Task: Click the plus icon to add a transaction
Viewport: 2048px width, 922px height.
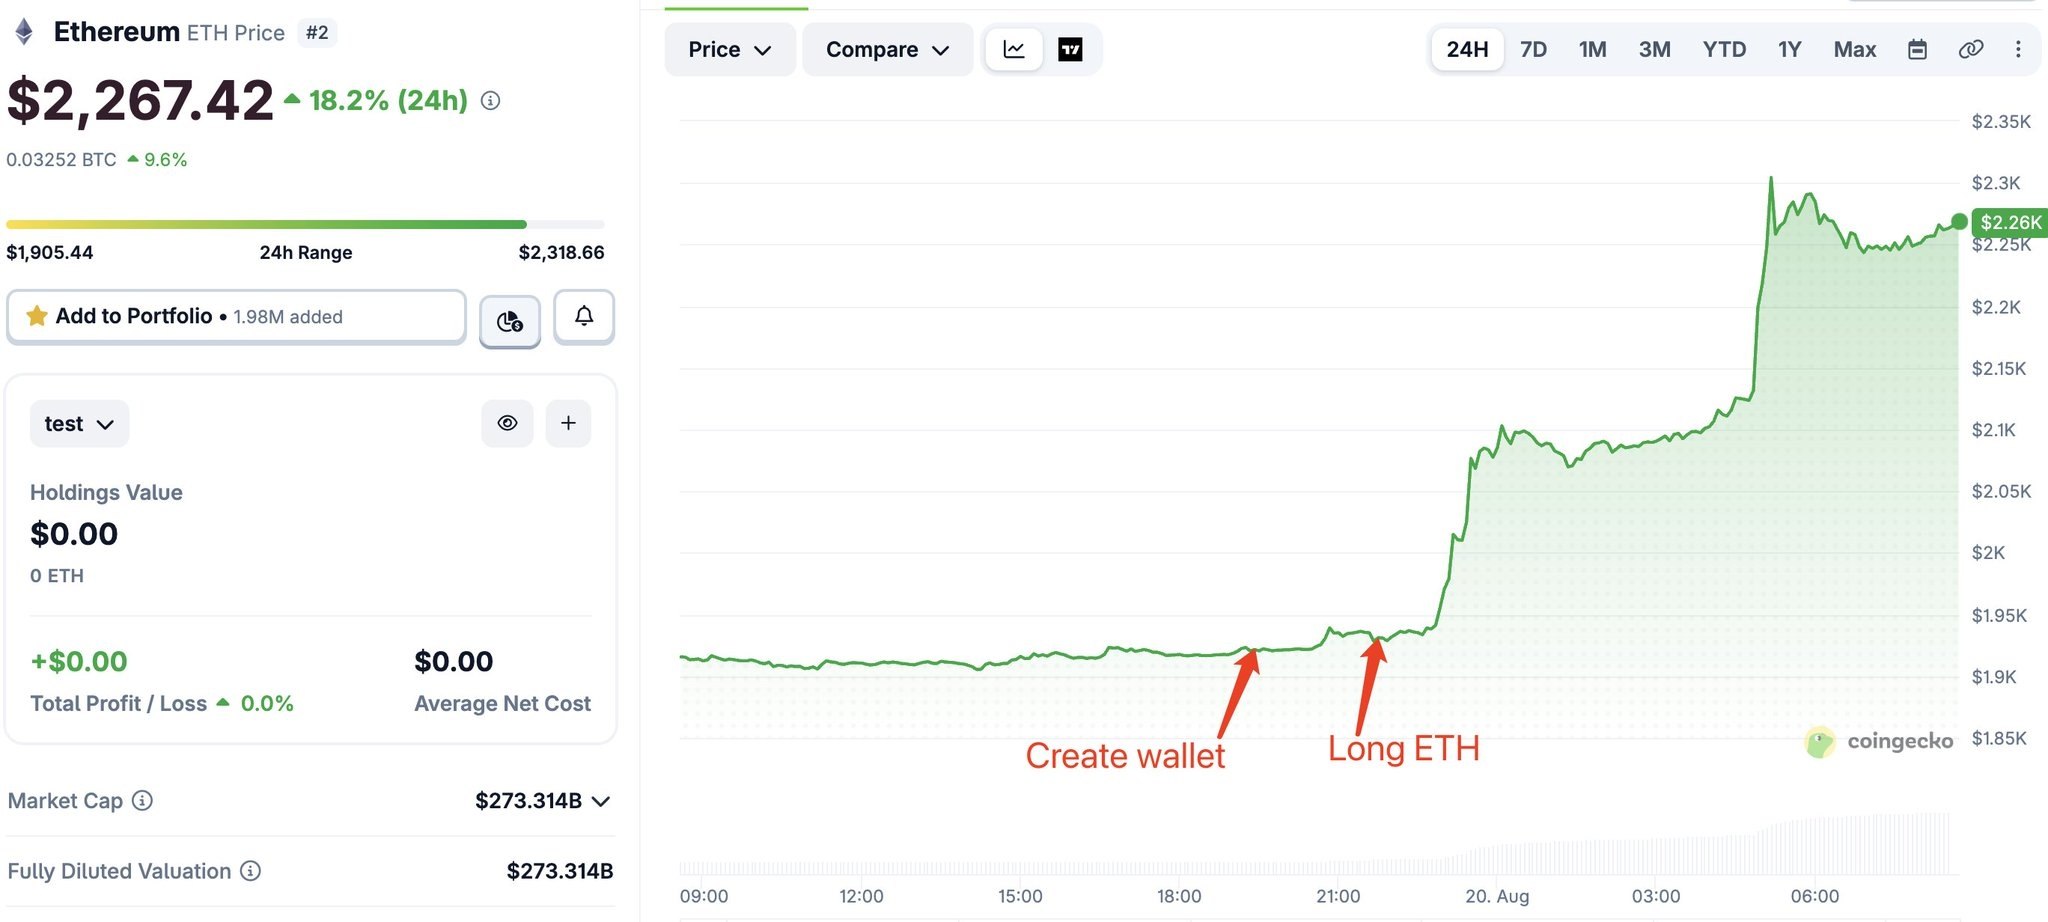Action: click(568, 423)
